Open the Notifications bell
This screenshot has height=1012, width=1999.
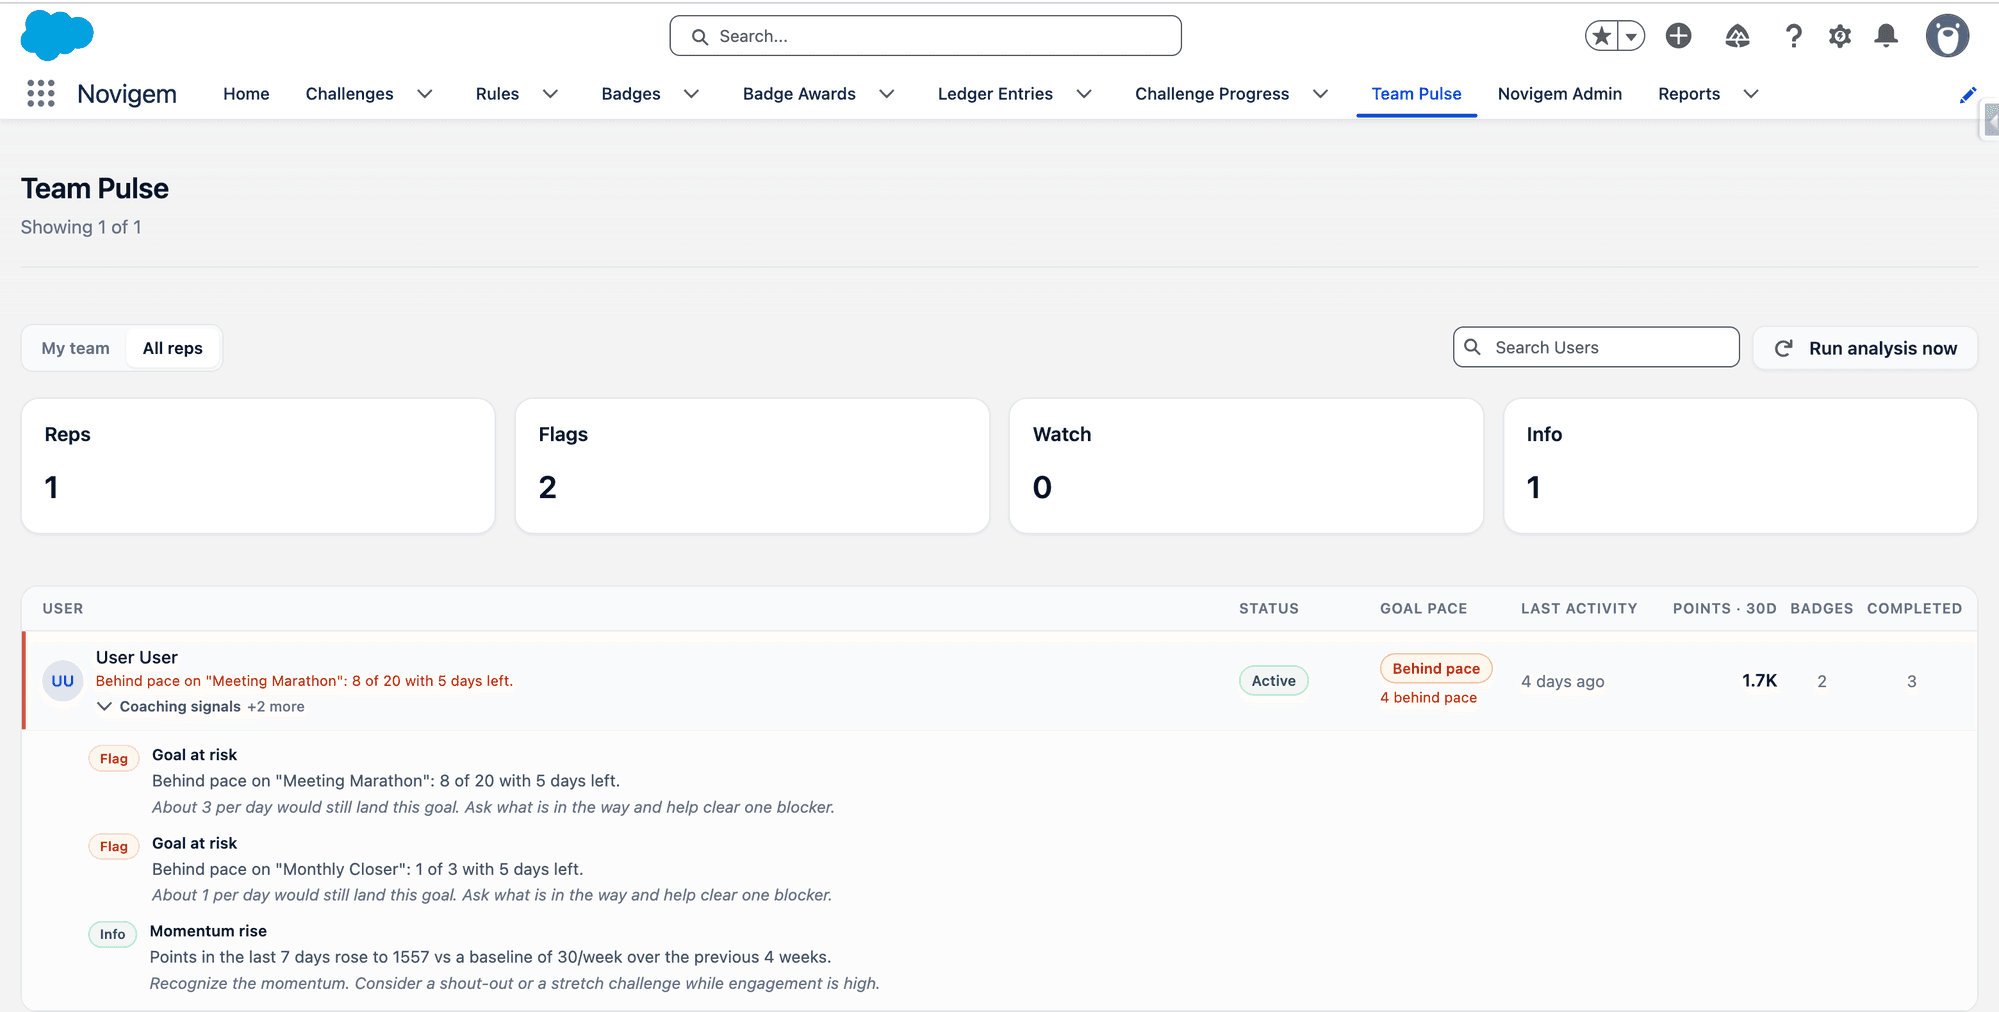pos(1886,36)
